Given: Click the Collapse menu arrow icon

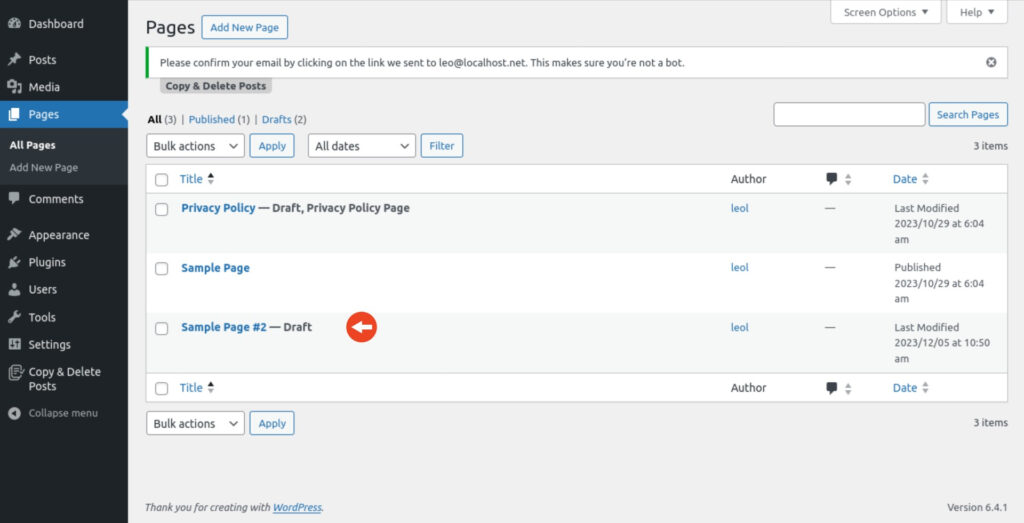Looking at the screenshot, I should [x=14, y=413].
